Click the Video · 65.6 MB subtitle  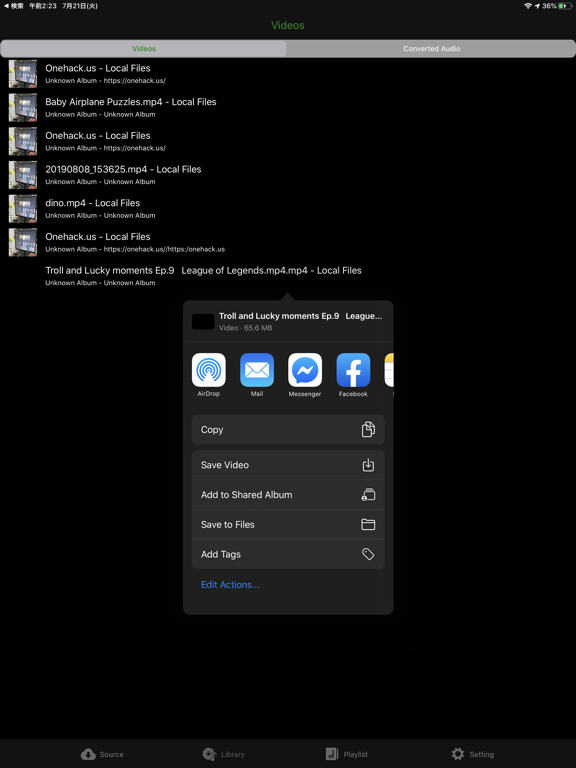[245, 328]
